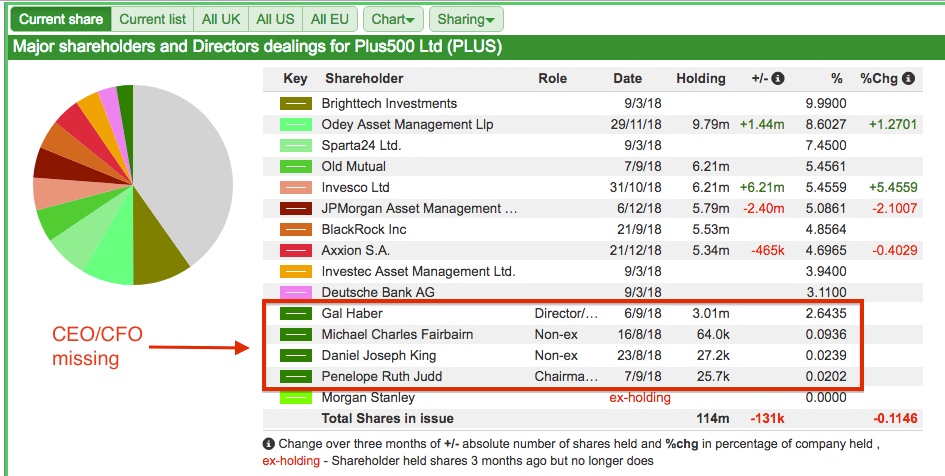945x476 pixels.
Task: Click Investec yellow key swatch
Action: 295,272
